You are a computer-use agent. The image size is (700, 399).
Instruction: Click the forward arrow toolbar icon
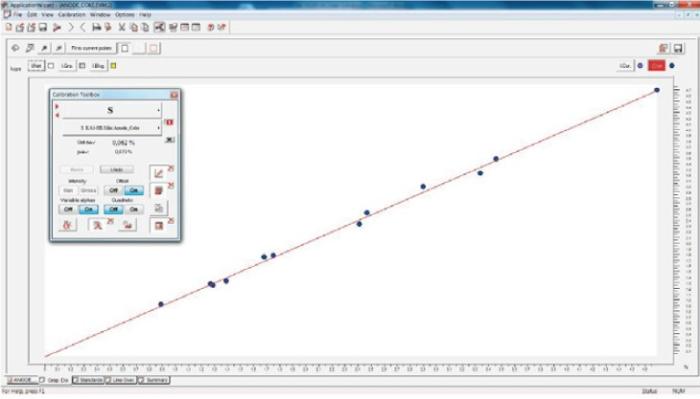pos(71,27)
